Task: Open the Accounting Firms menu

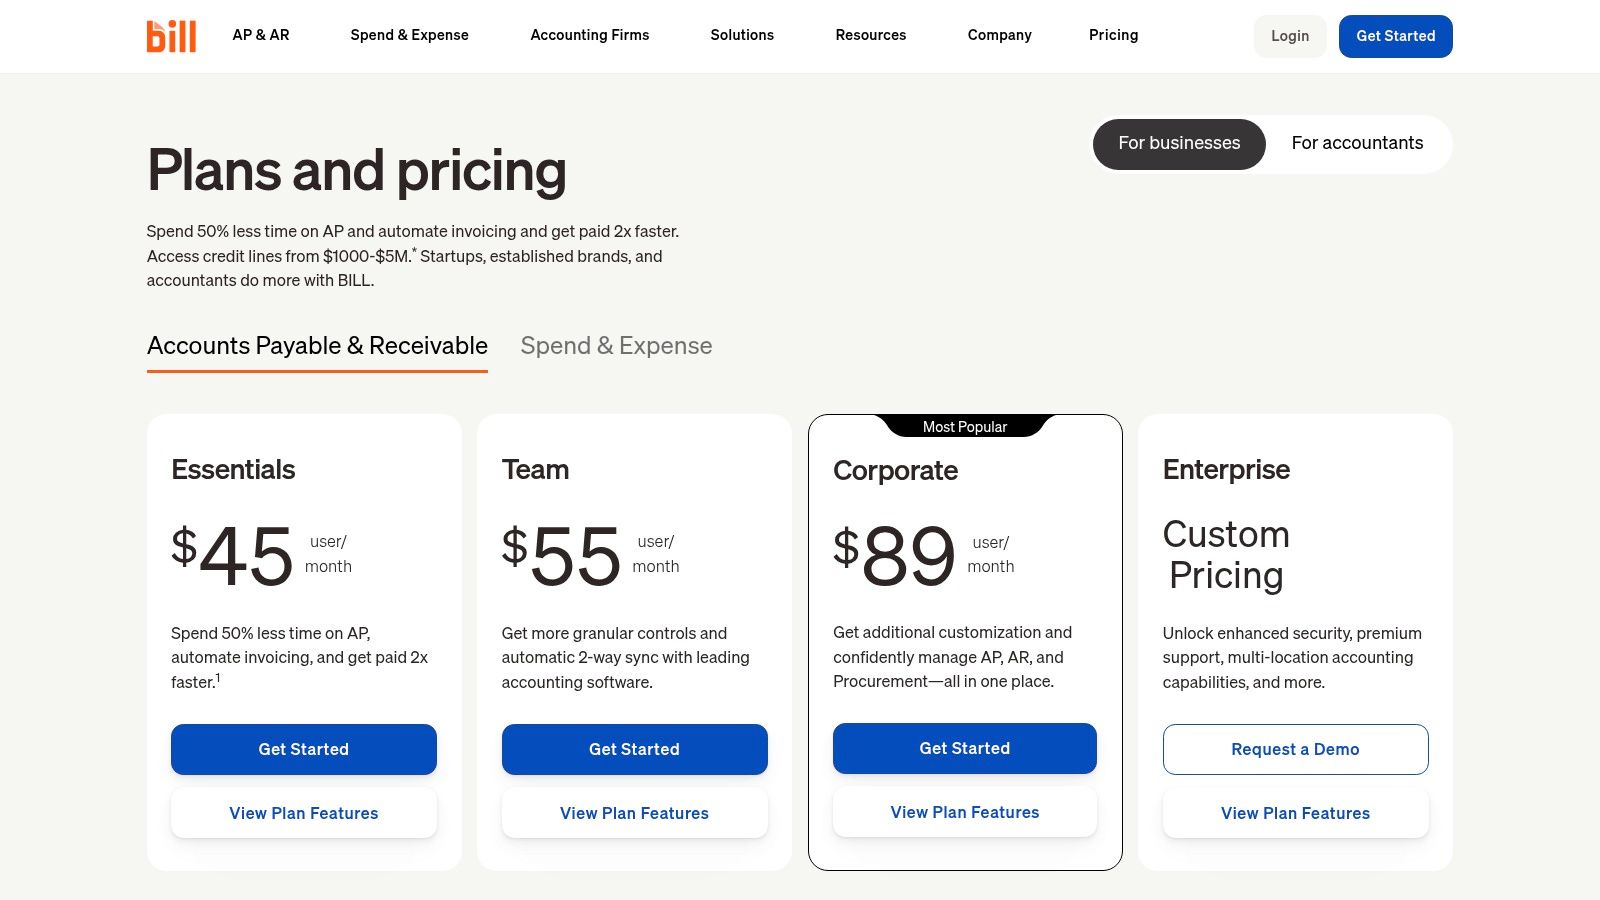Action: pos(589,35)
